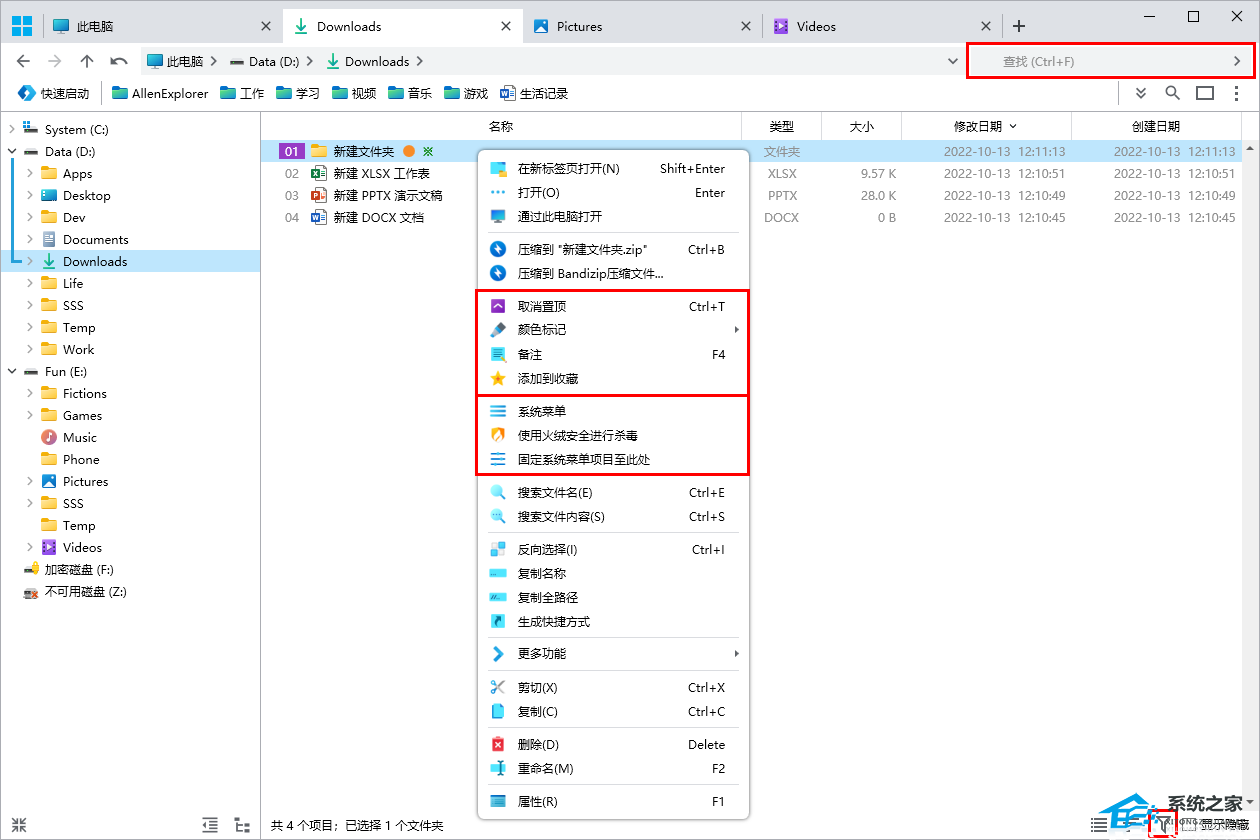Go back with the left arrow button
Viewport: 1260px width, 840px height.
24,61
